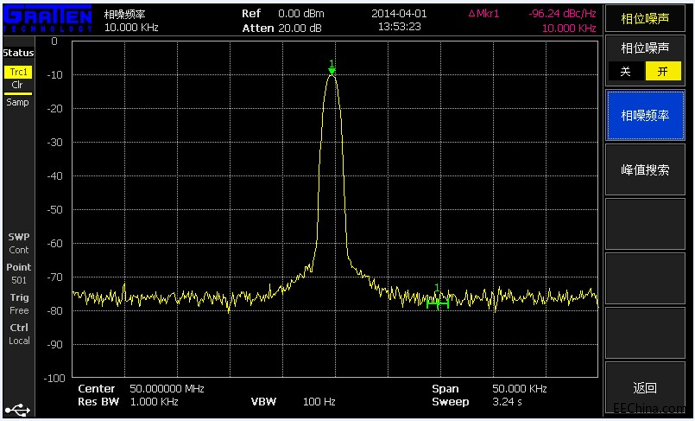The height and width of the screenshot is (421, 695).
Task: Click the -96.24 dBc/Hz marker reading
Action: (x=562, y=14)
